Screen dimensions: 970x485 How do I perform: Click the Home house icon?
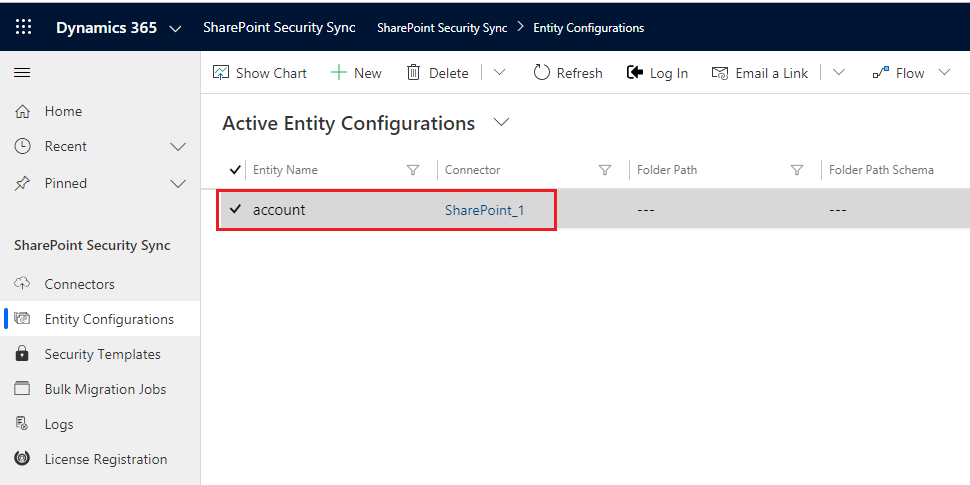point(22,111)
